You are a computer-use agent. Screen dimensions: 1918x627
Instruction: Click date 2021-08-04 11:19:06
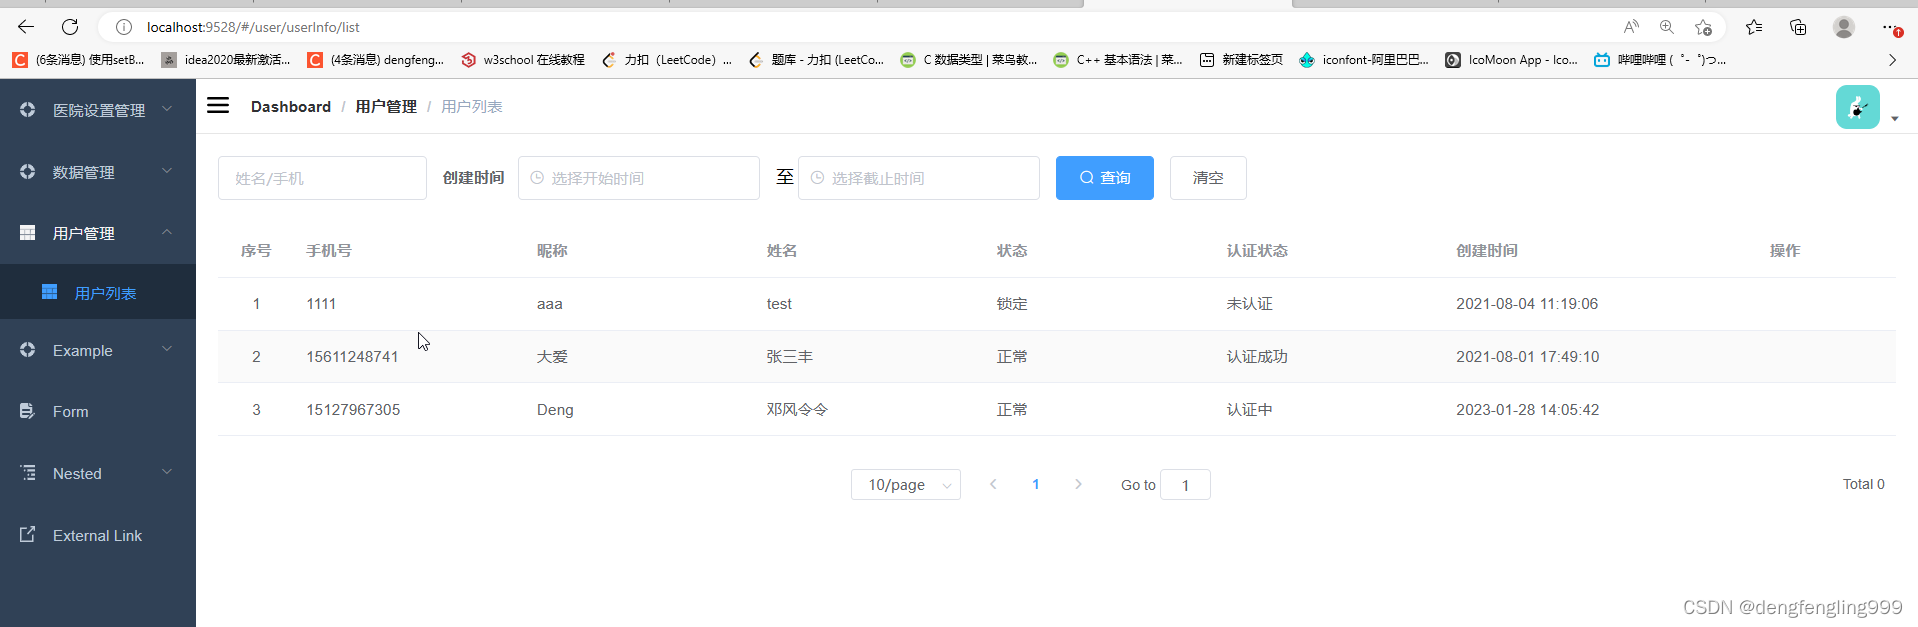point(1527,303)
